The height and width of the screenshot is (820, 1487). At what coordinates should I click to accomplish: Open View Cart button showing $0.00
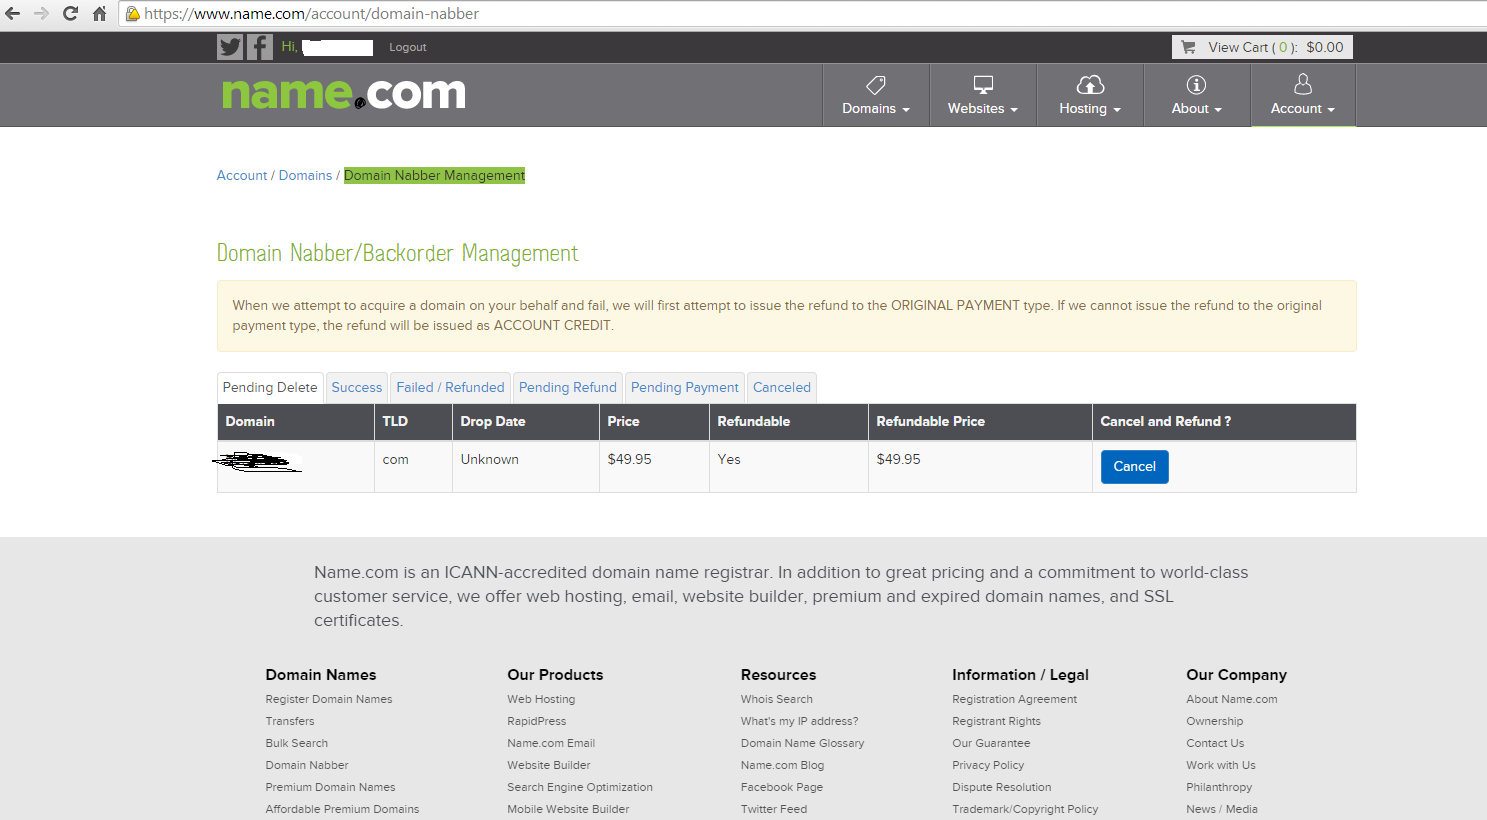pos(1262,47)
